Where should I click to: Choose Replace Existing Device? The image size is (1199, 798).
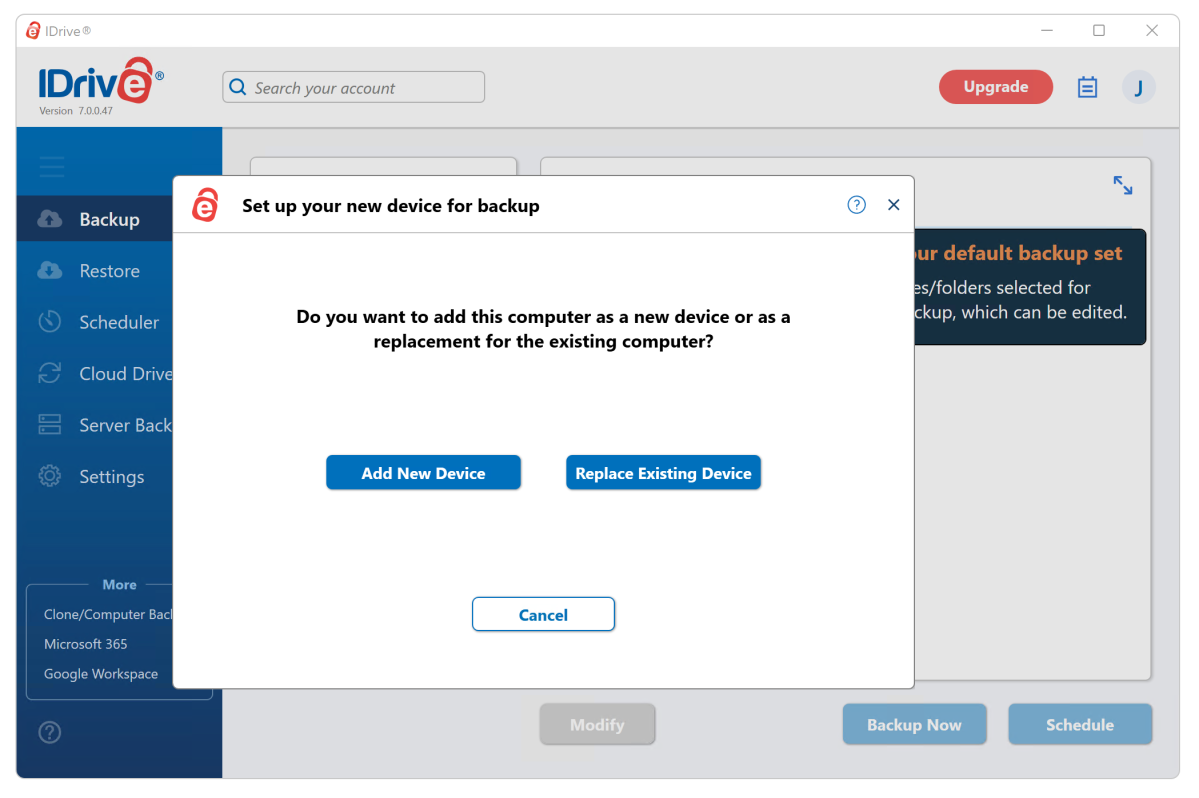[663, 472]
